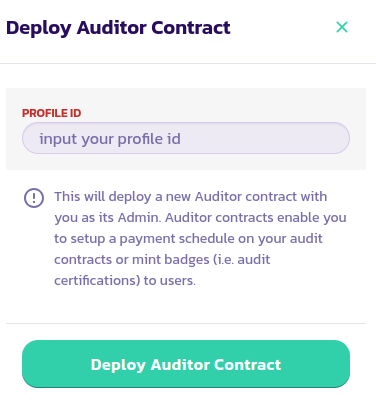Click the word 'Deploy' on the green button
376x411 pixels.
(x=118, y=365)
